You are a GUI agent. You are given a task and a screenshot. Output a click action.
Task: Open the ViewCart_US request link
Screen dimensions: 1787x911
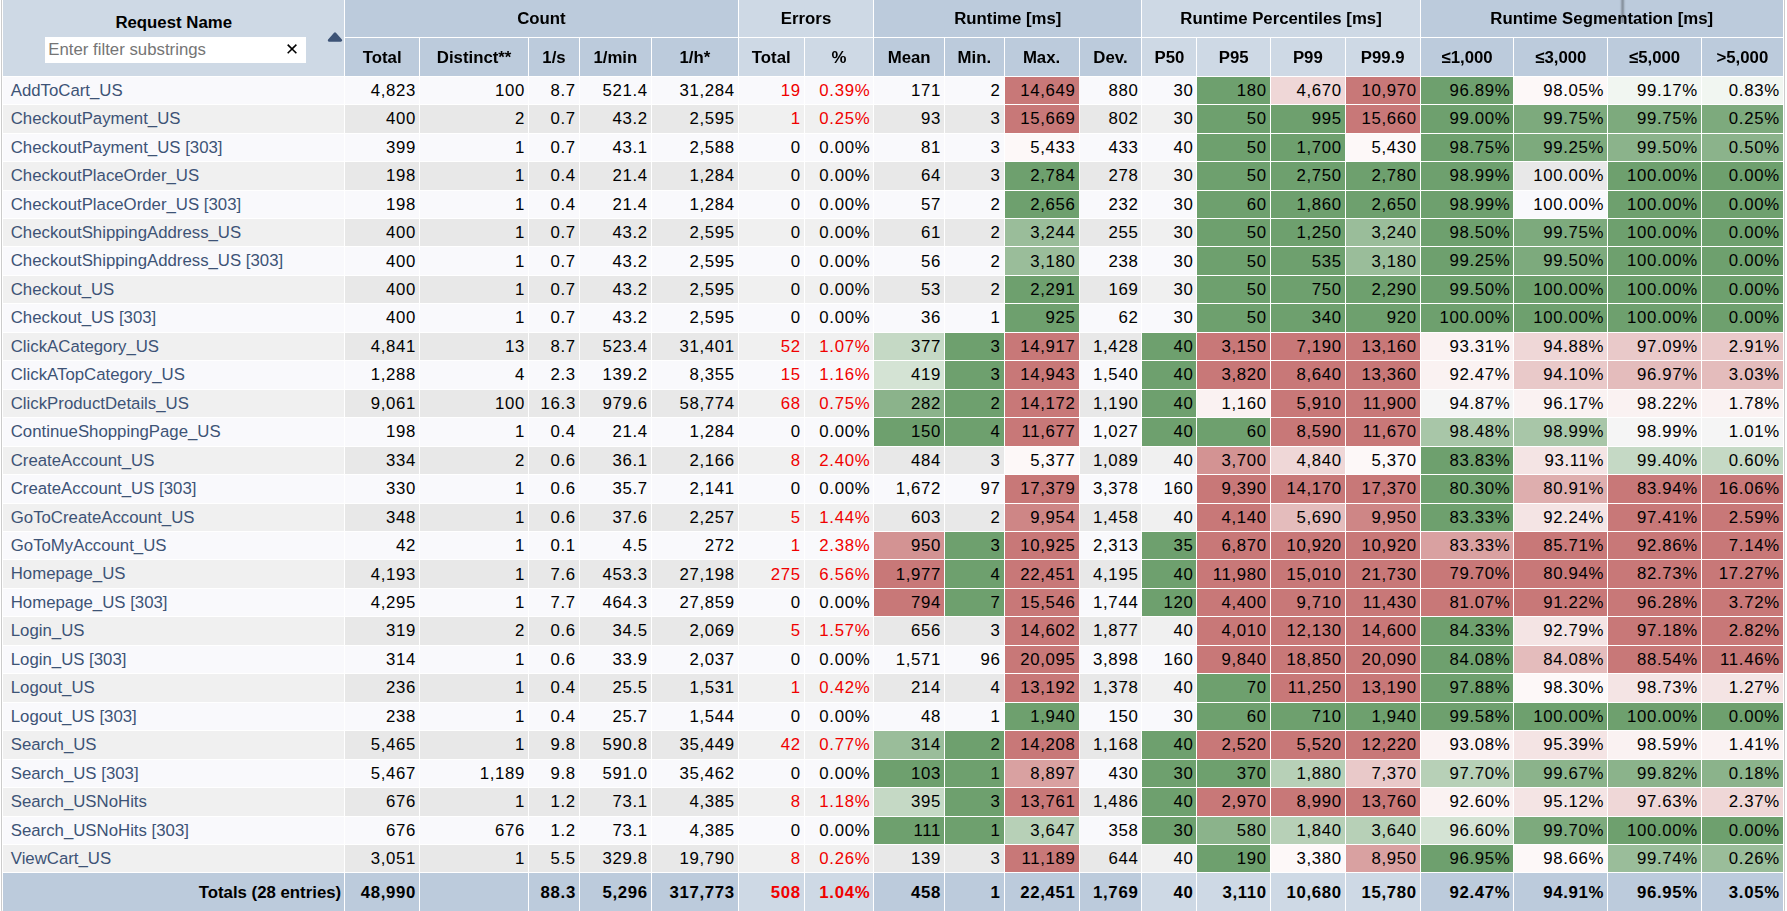click(61, 858)
